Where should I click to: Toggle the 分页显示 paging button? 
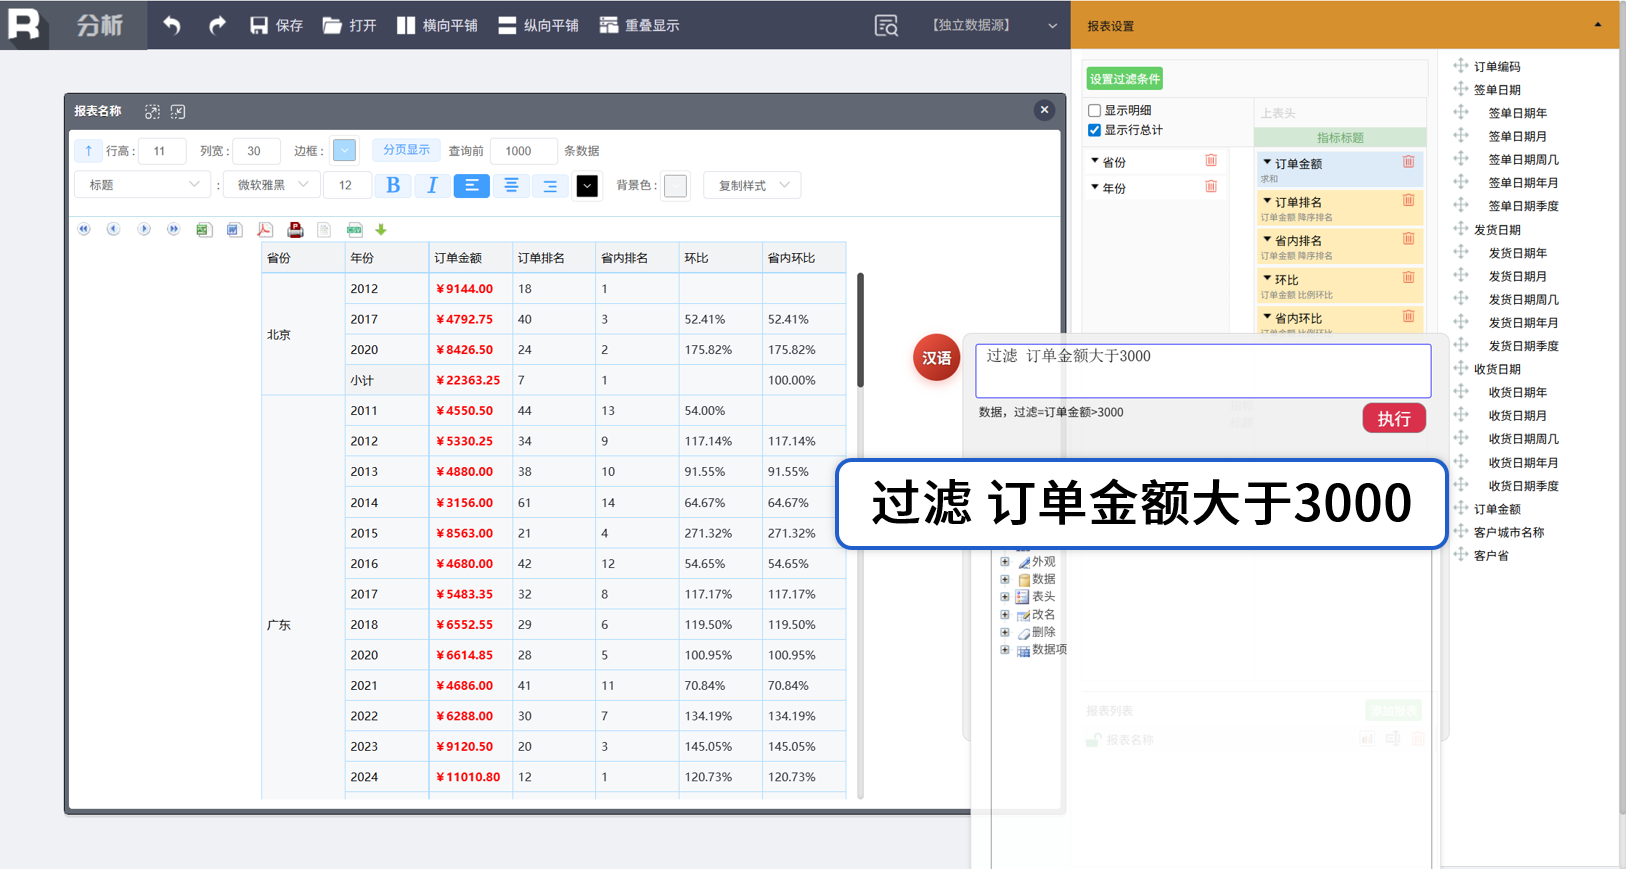click(406, 150)
